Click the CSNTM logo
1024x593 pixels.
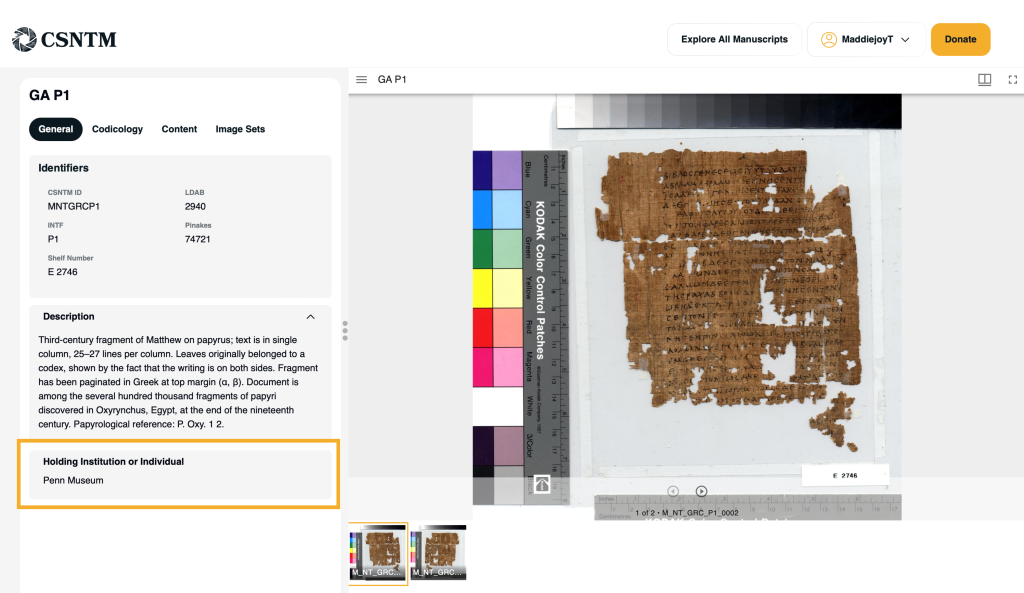click(64, 40)
